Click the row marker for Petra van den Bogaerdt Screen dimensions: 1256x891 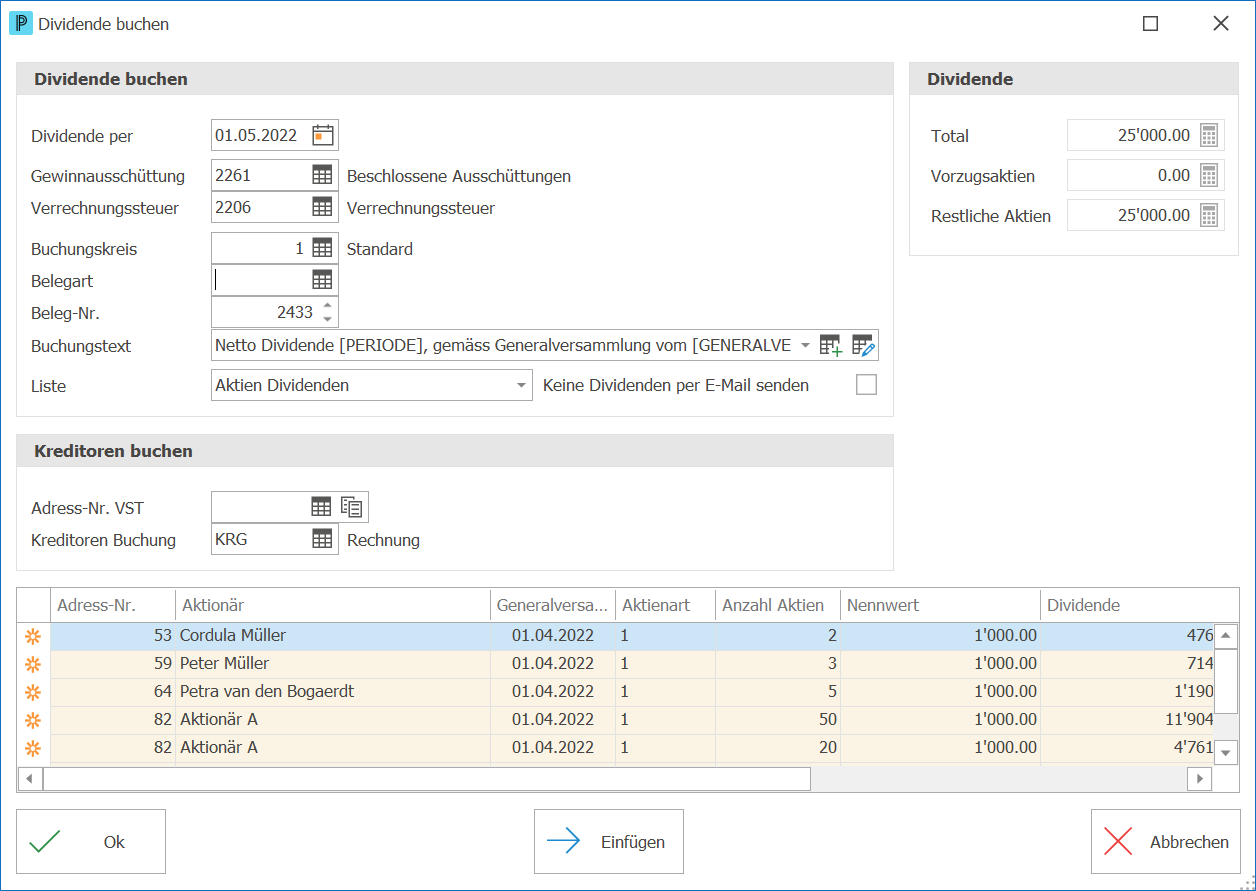point(33,692)
